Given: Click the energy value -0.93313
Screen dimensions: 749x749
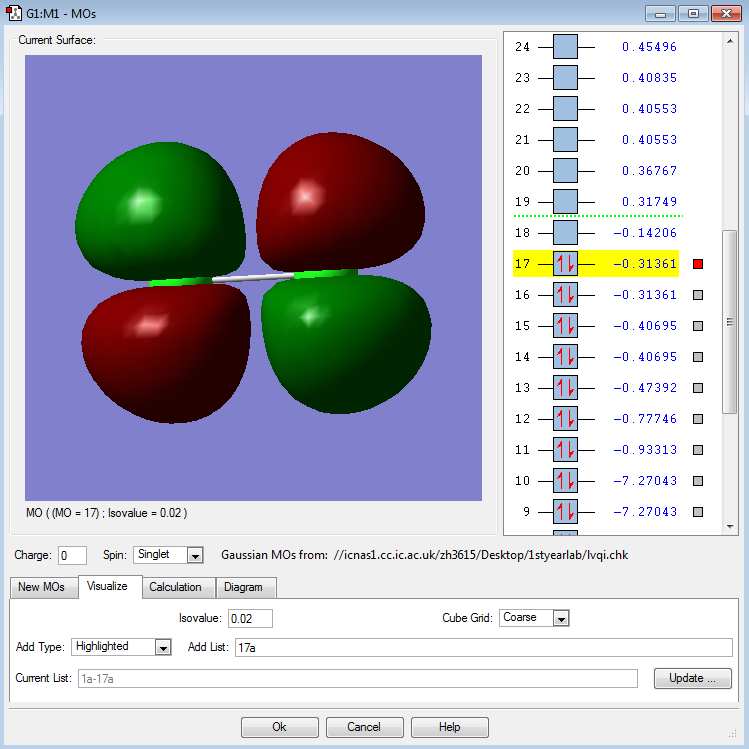Looking at the screenshot, I should (x=645, y=450).
